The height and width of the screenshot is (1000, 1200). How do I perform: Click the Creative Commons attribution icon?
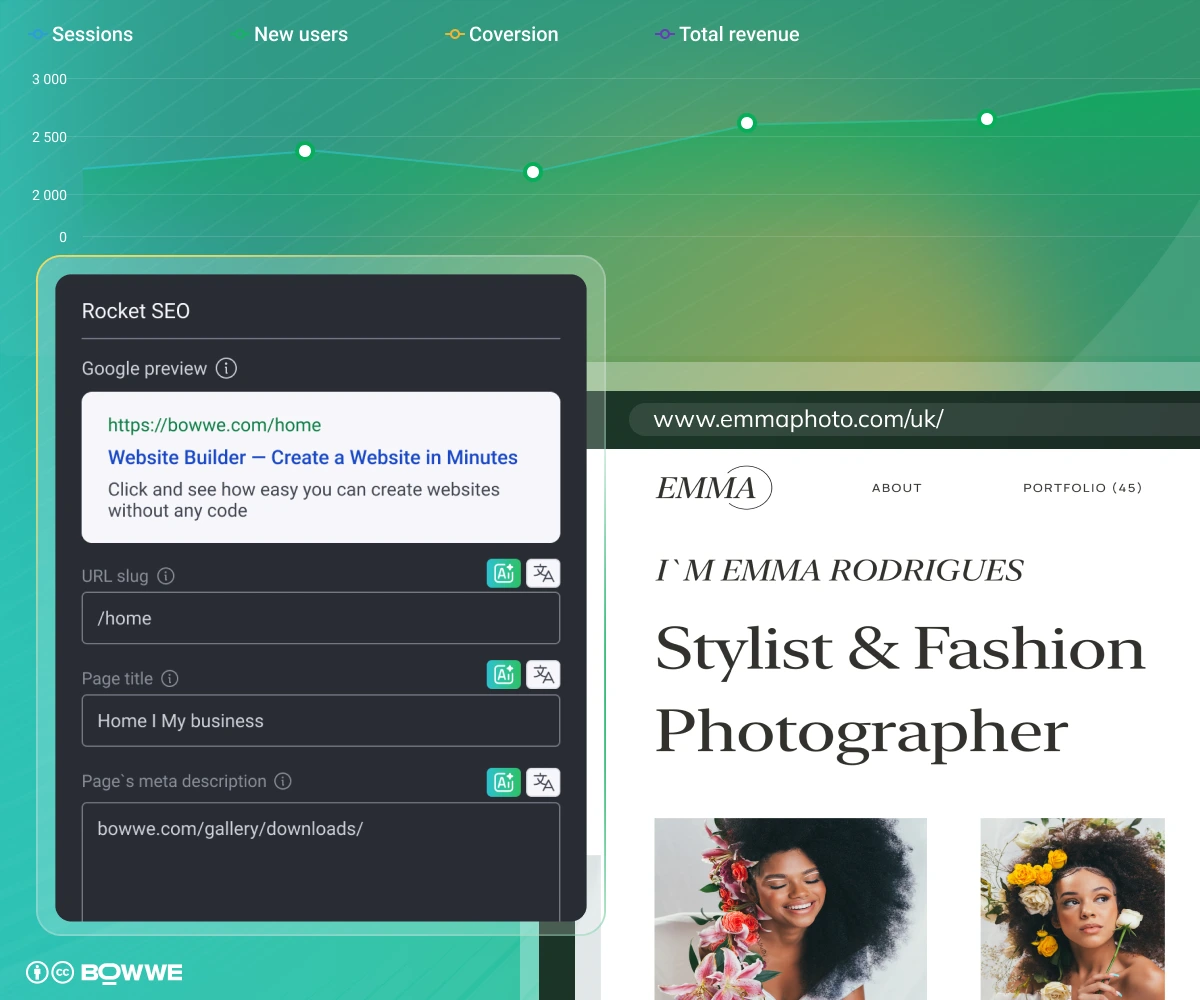click(37, 972)
